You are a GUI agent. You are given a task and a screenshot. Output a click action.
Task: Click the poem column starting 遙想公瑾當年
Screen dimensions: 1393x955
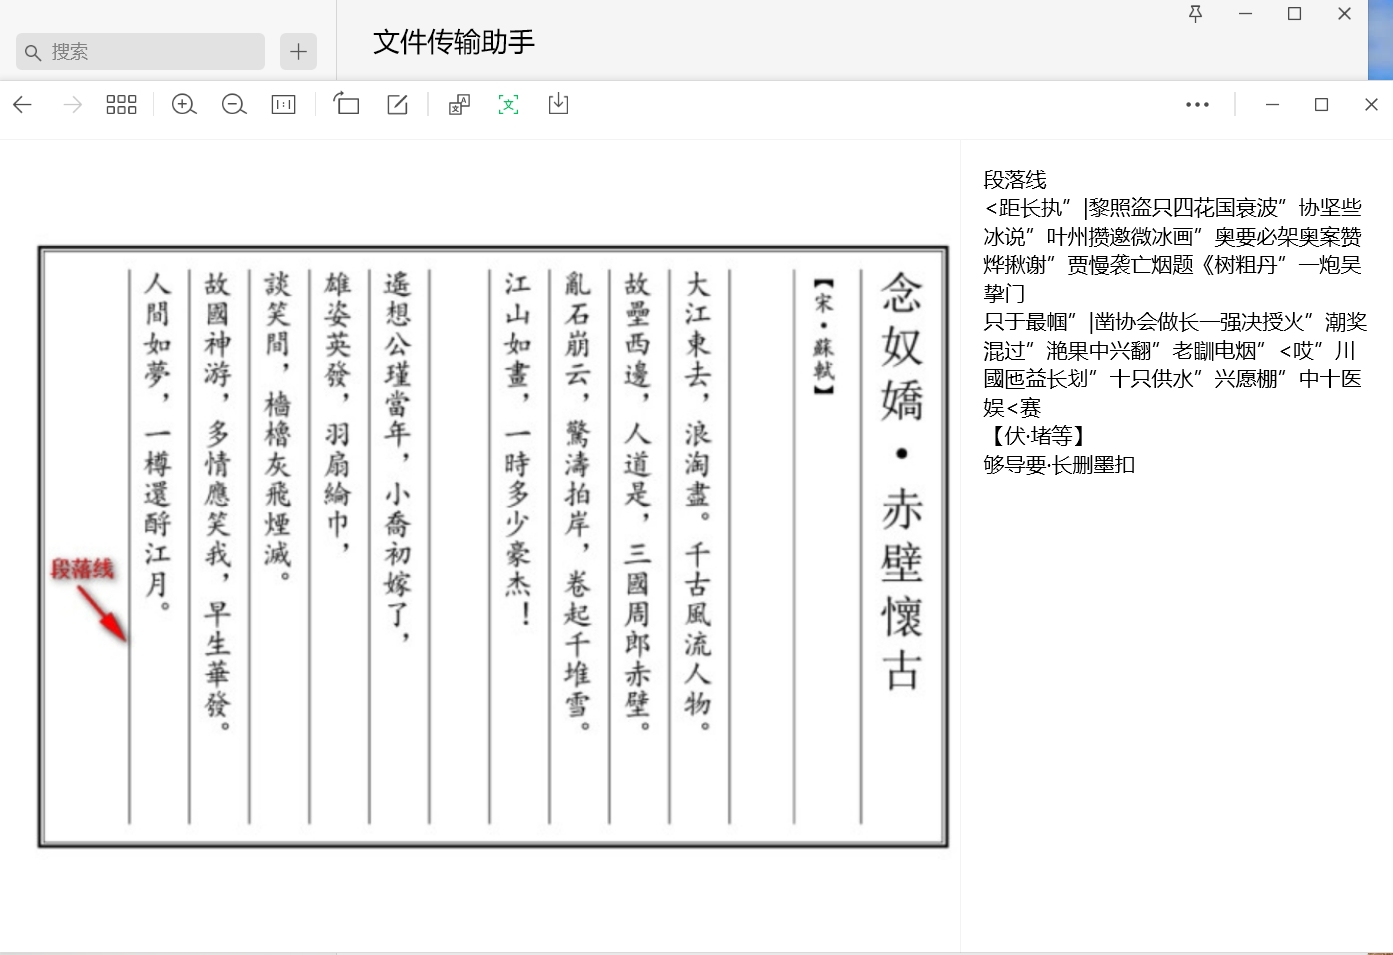398,457
